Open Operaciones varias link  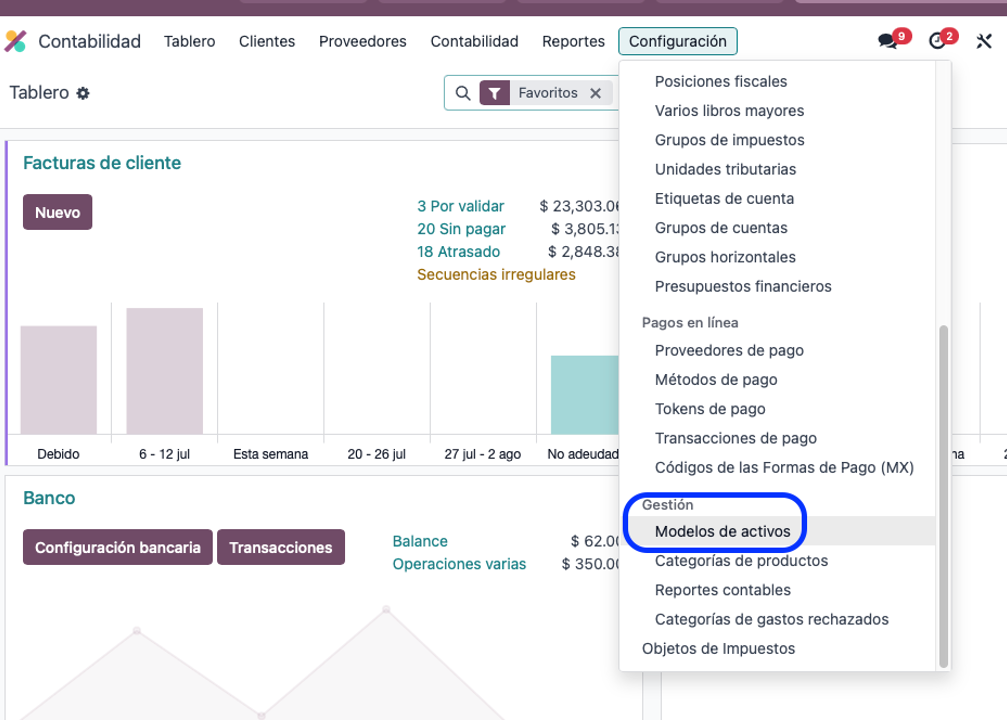(459, 564)
